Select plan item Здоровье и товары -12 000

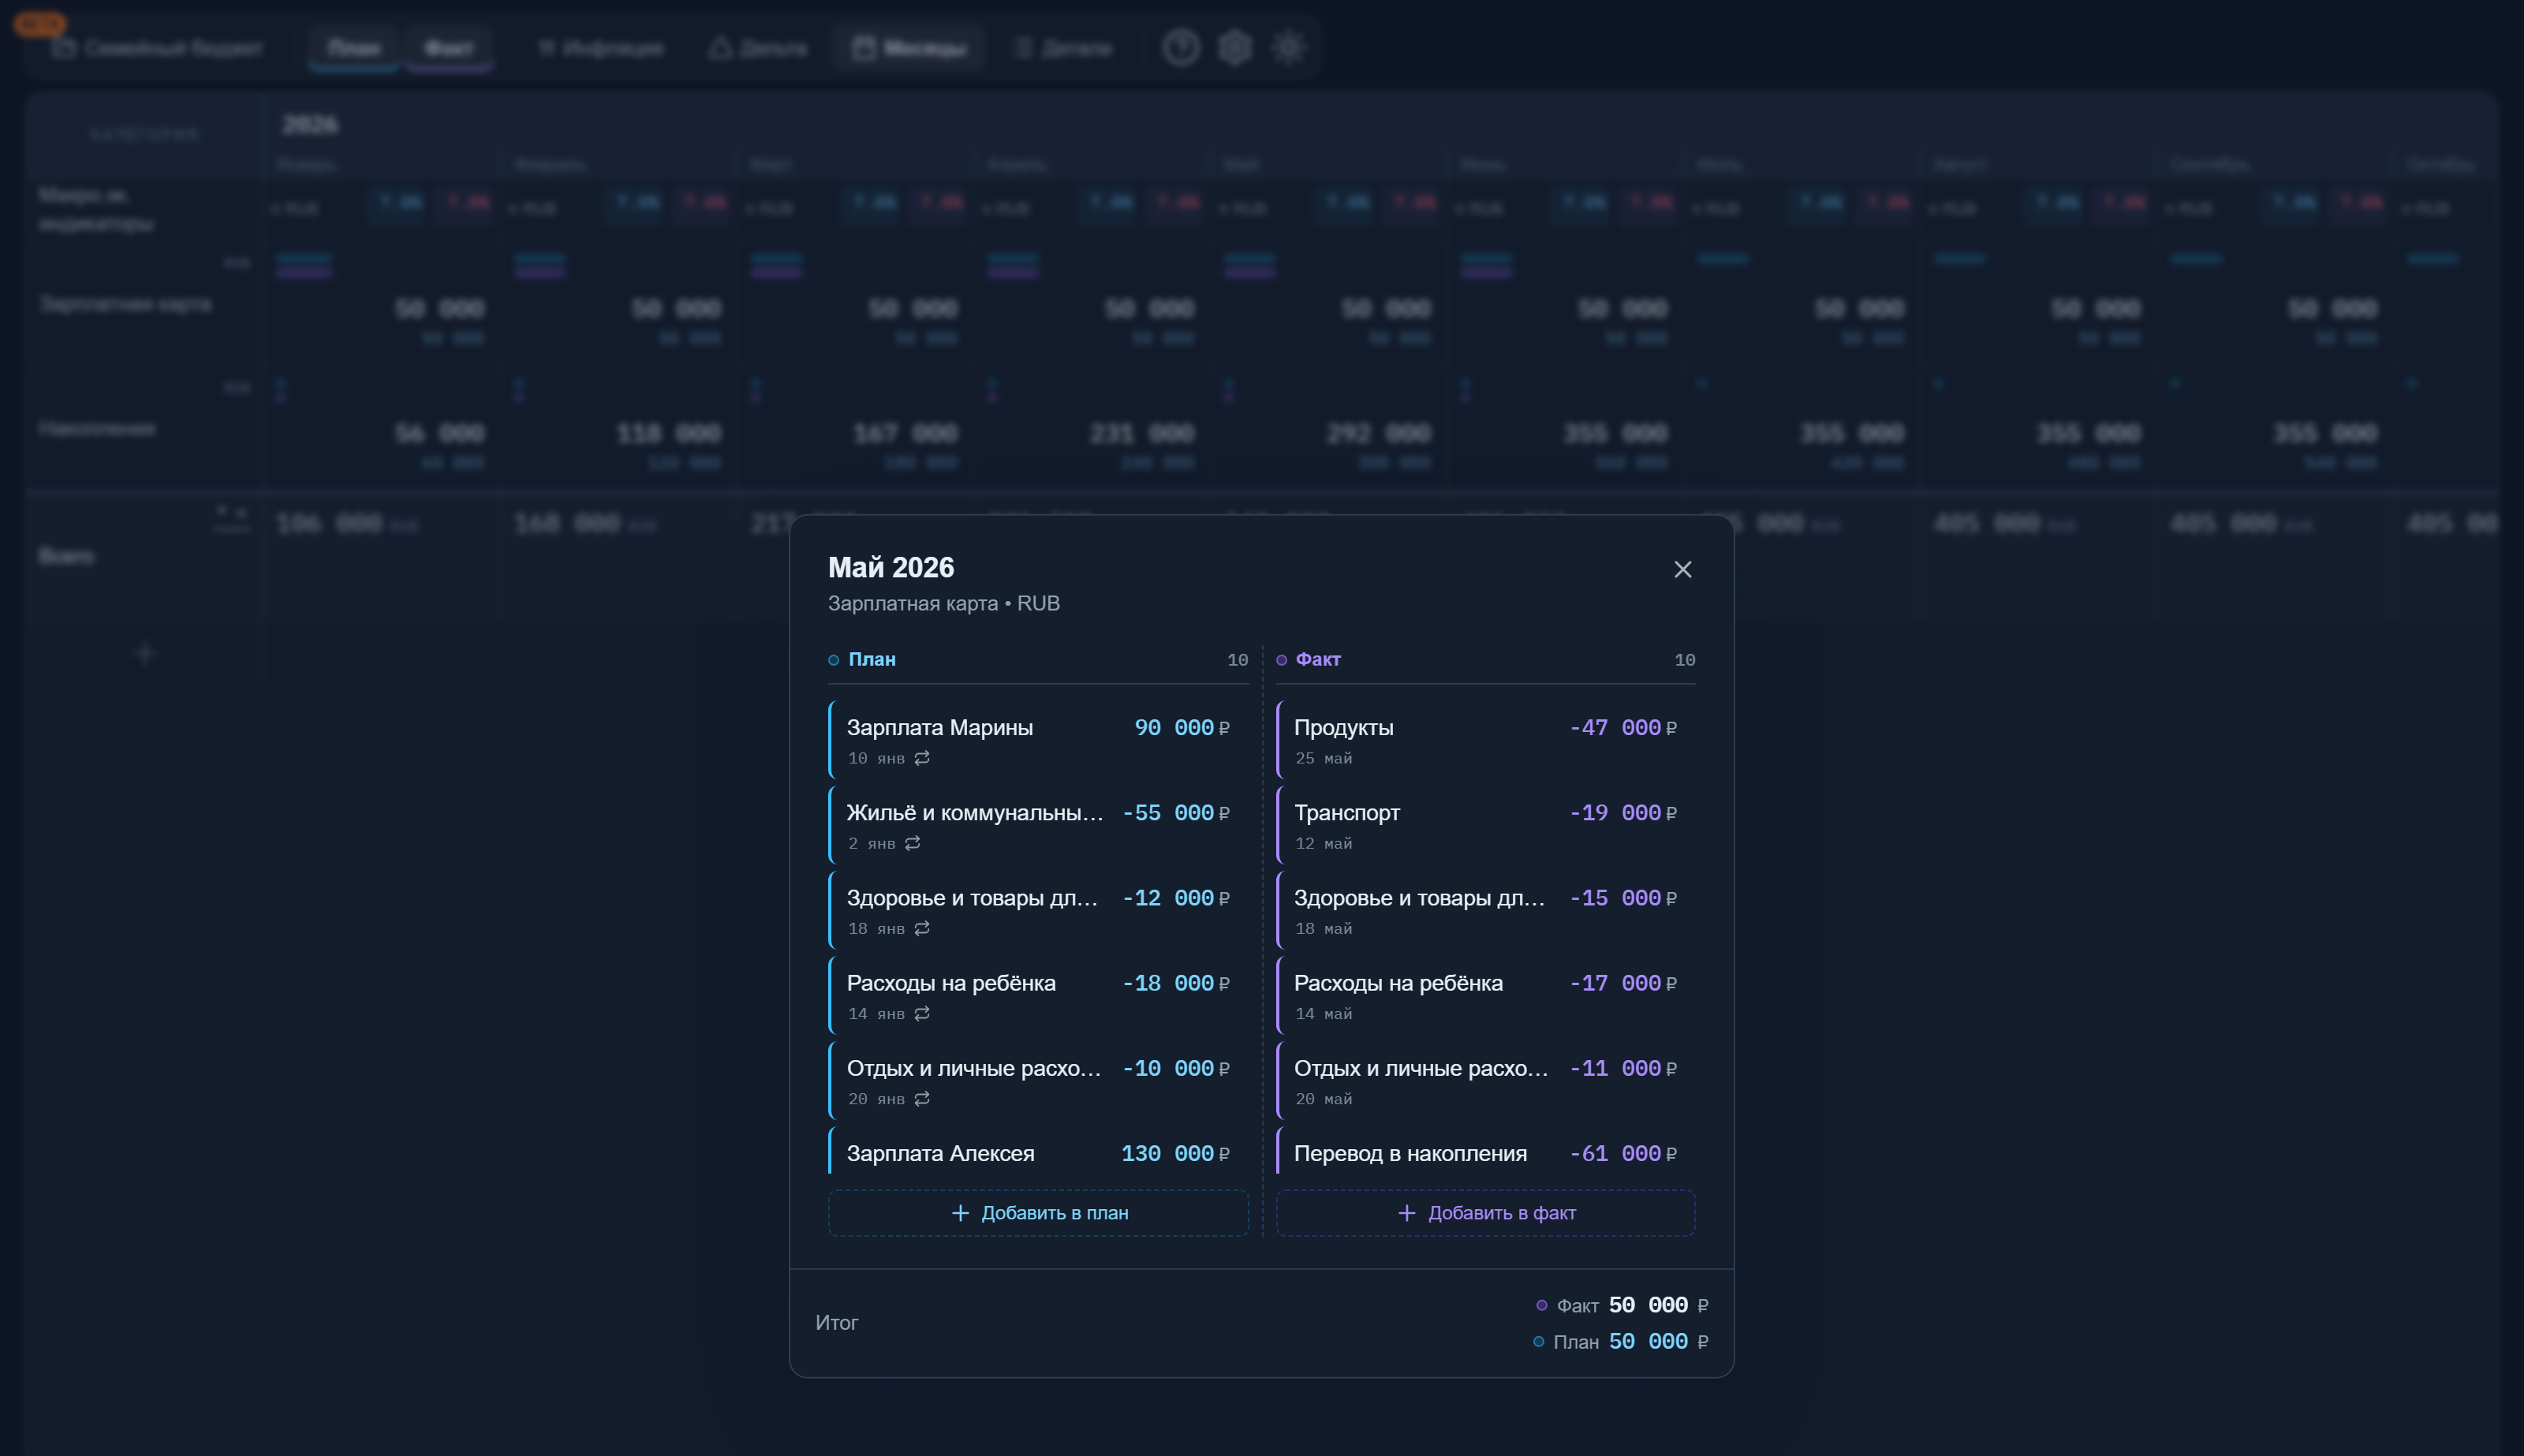pos(1038,910)
